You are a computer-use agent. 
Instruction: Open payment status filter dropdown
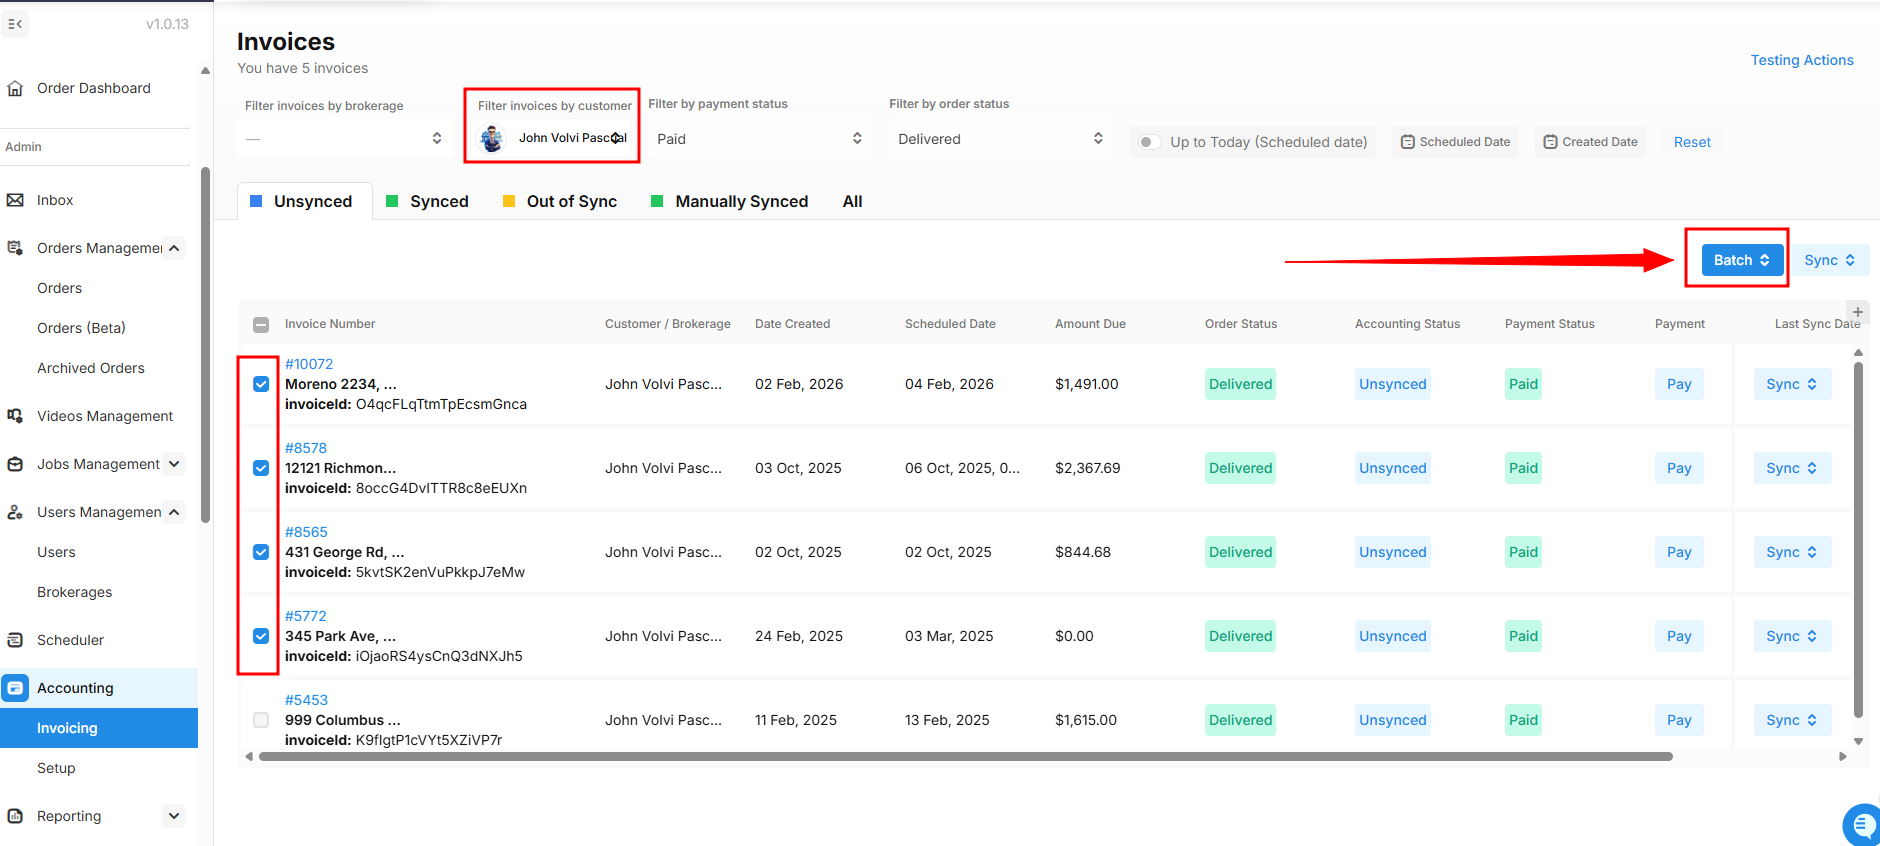point(759,139)
